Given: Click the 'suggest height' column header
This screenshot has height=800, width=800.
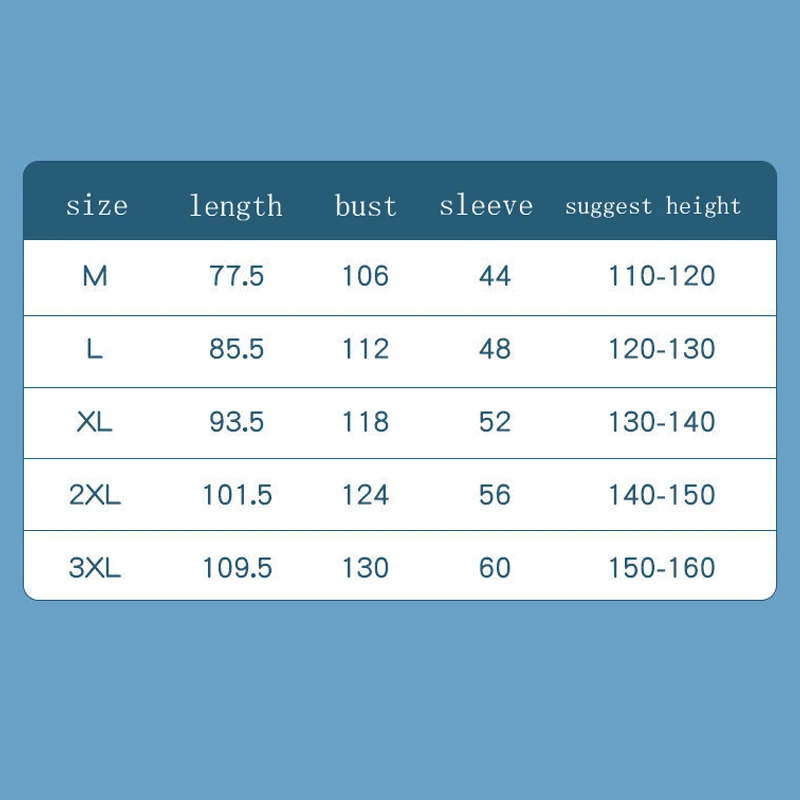Looking at the screenshot, I should point(653,206).
